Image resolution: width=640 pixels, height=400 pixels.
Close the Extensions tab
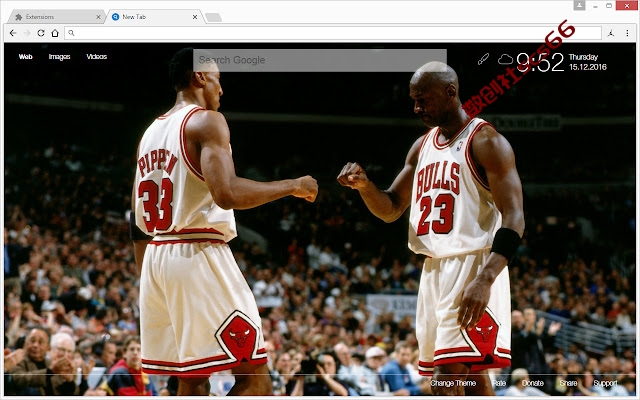98,17
